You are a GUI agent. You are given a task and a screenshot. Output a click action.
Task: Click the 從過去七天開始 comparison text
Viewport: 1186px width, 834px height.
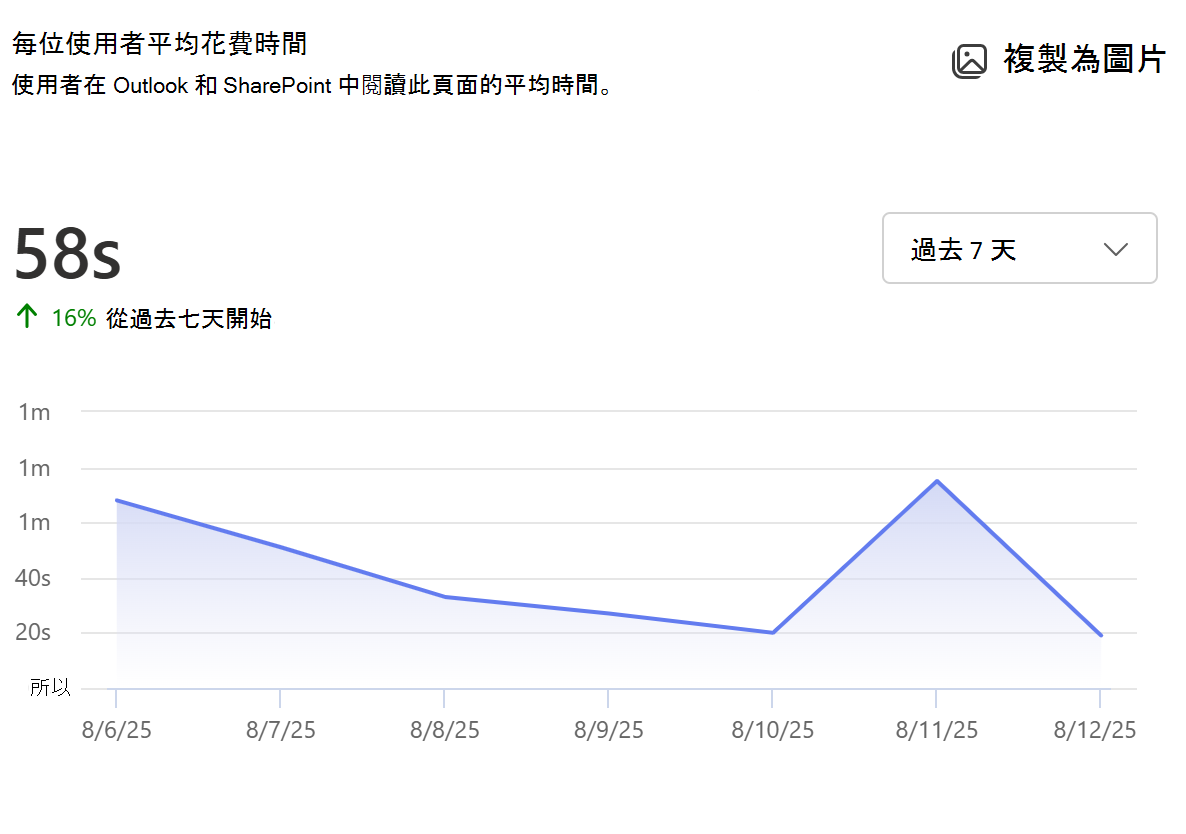[188, 318]
